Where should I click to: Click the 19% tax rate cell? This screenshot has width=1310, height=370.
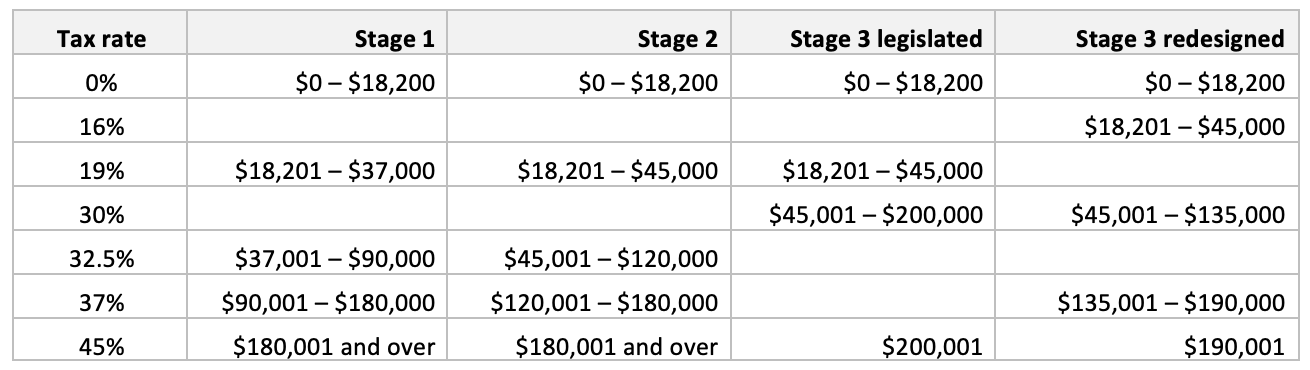pos(101,171)
